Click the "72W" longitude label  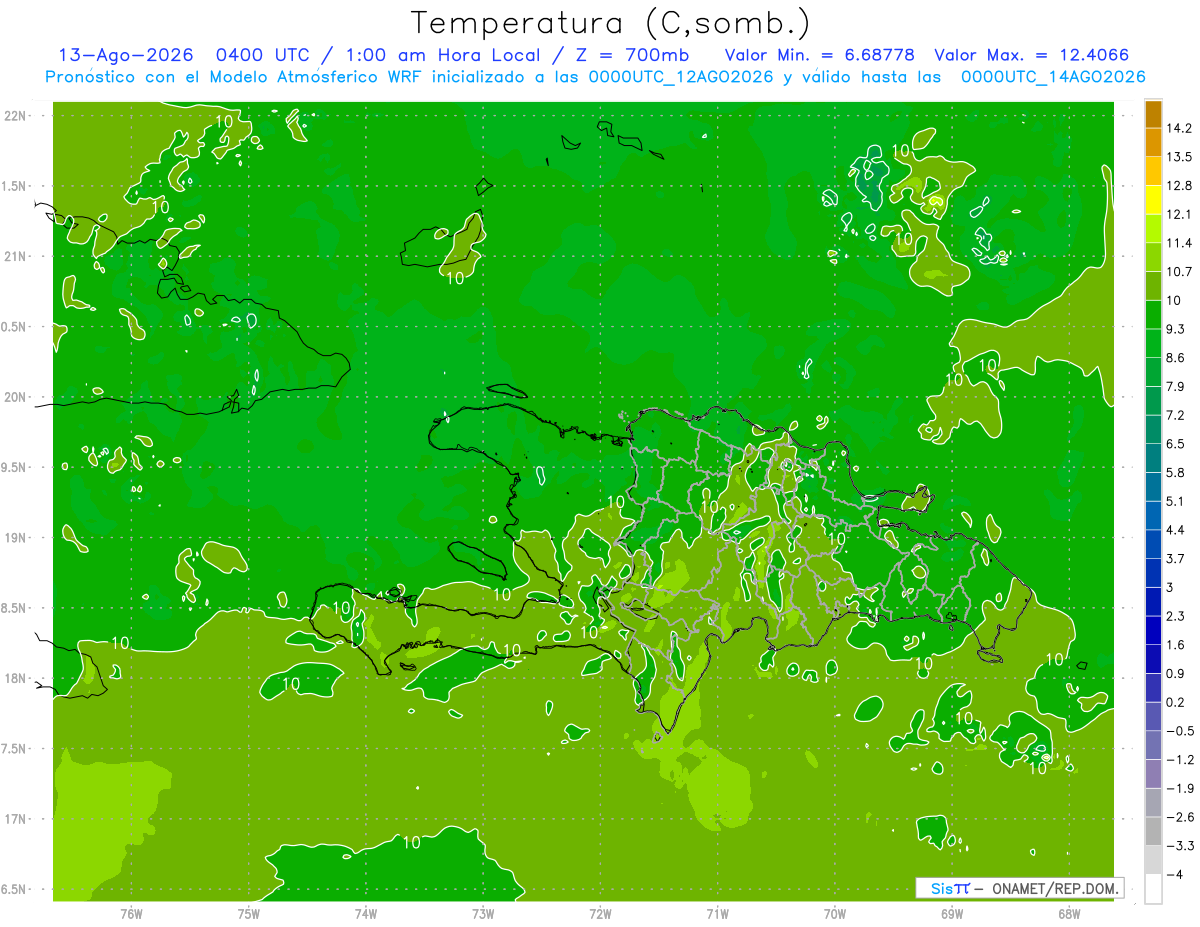tap(600, 913)
